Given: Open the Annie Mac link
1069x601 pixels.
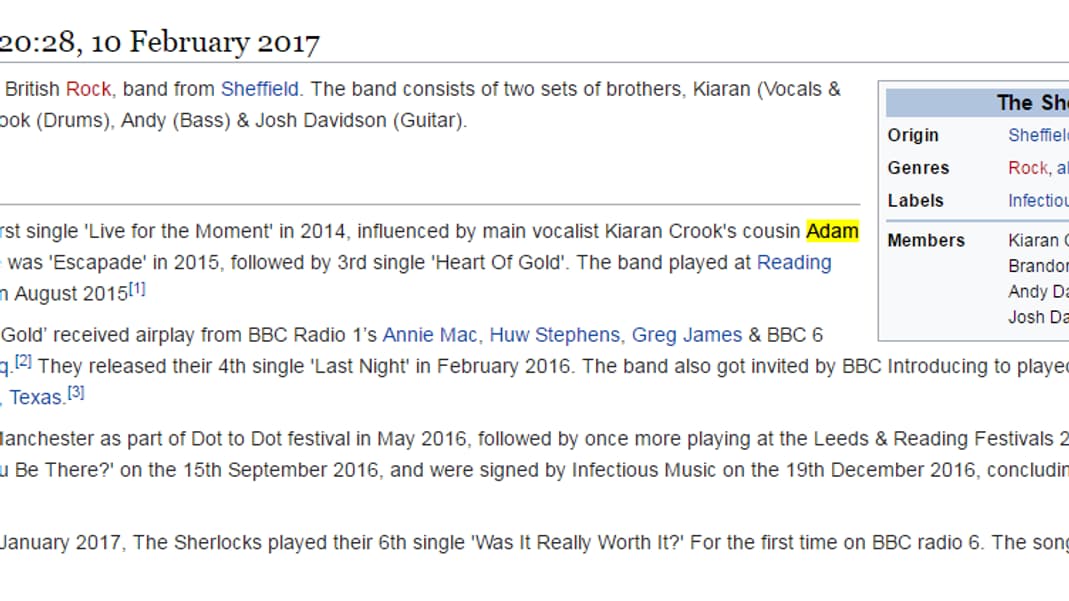Looking at the screenshot, I should point(430,335).
